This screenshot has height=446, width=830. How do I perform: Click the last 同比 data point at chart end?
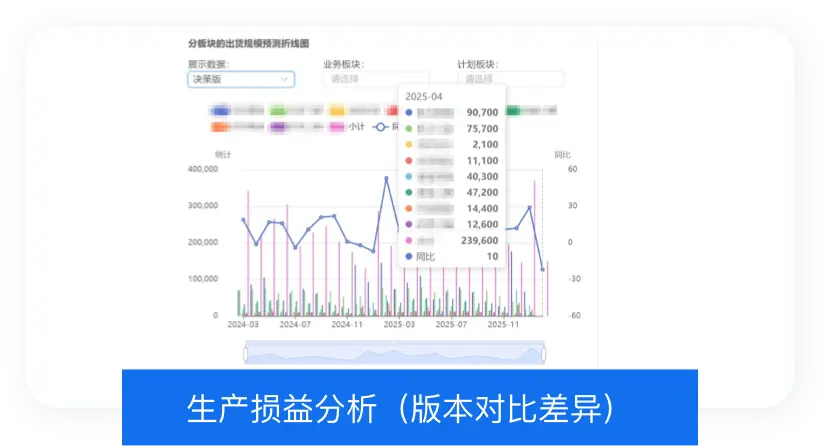(x=543, y=269)
